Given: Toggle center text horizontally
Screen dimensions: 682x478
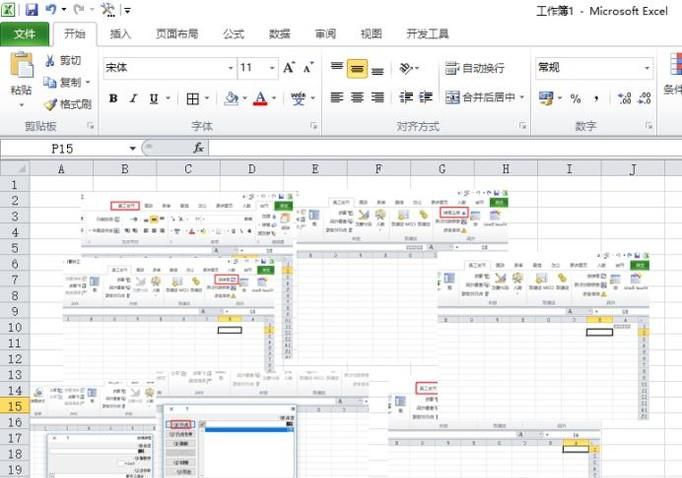Looking at the screenshot, I should (357, 97).
